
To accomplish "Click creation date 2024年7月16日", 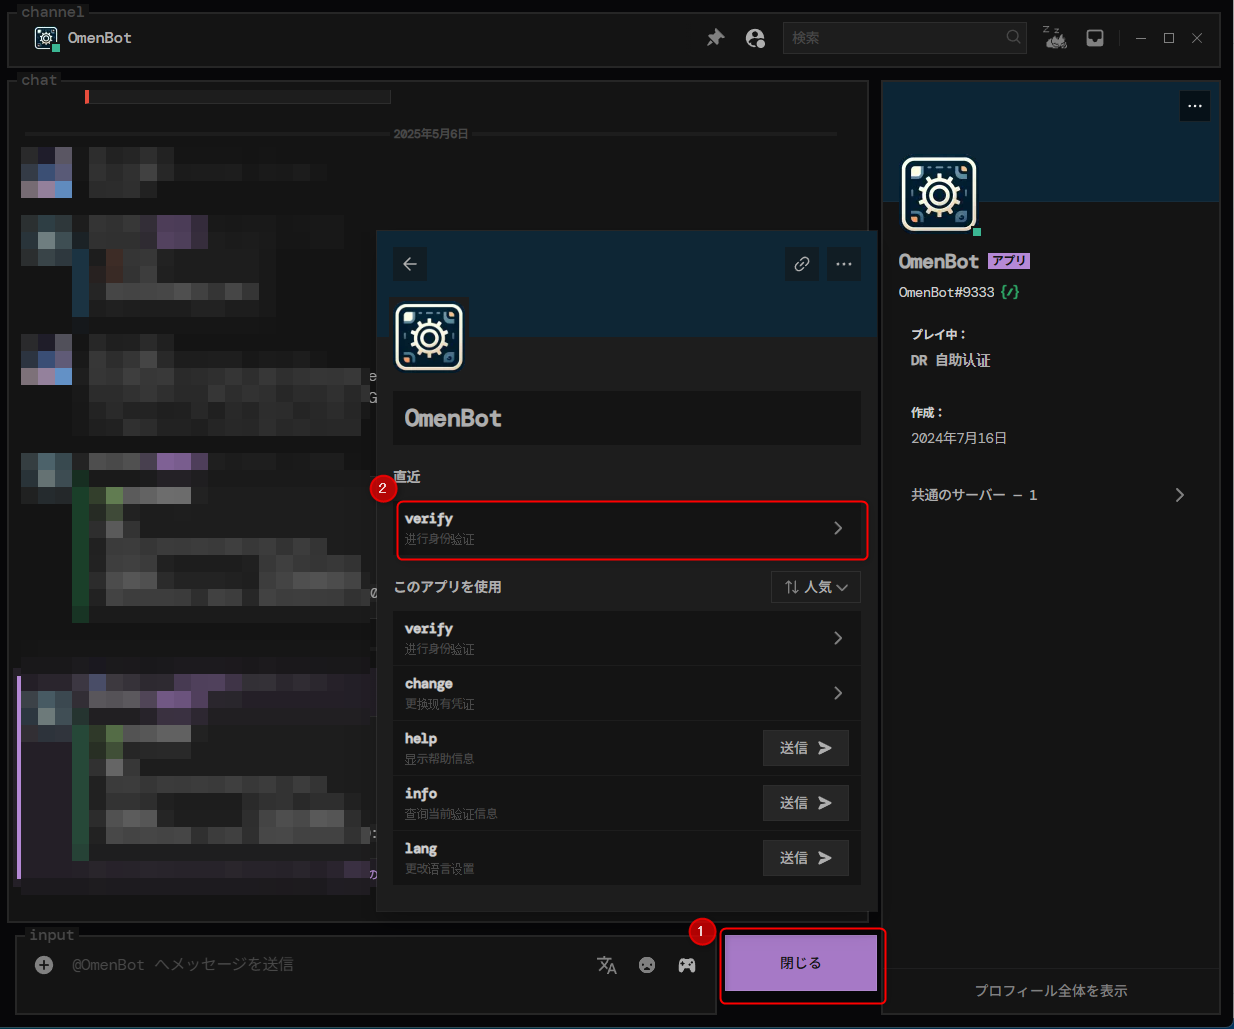I will [959, 438].
